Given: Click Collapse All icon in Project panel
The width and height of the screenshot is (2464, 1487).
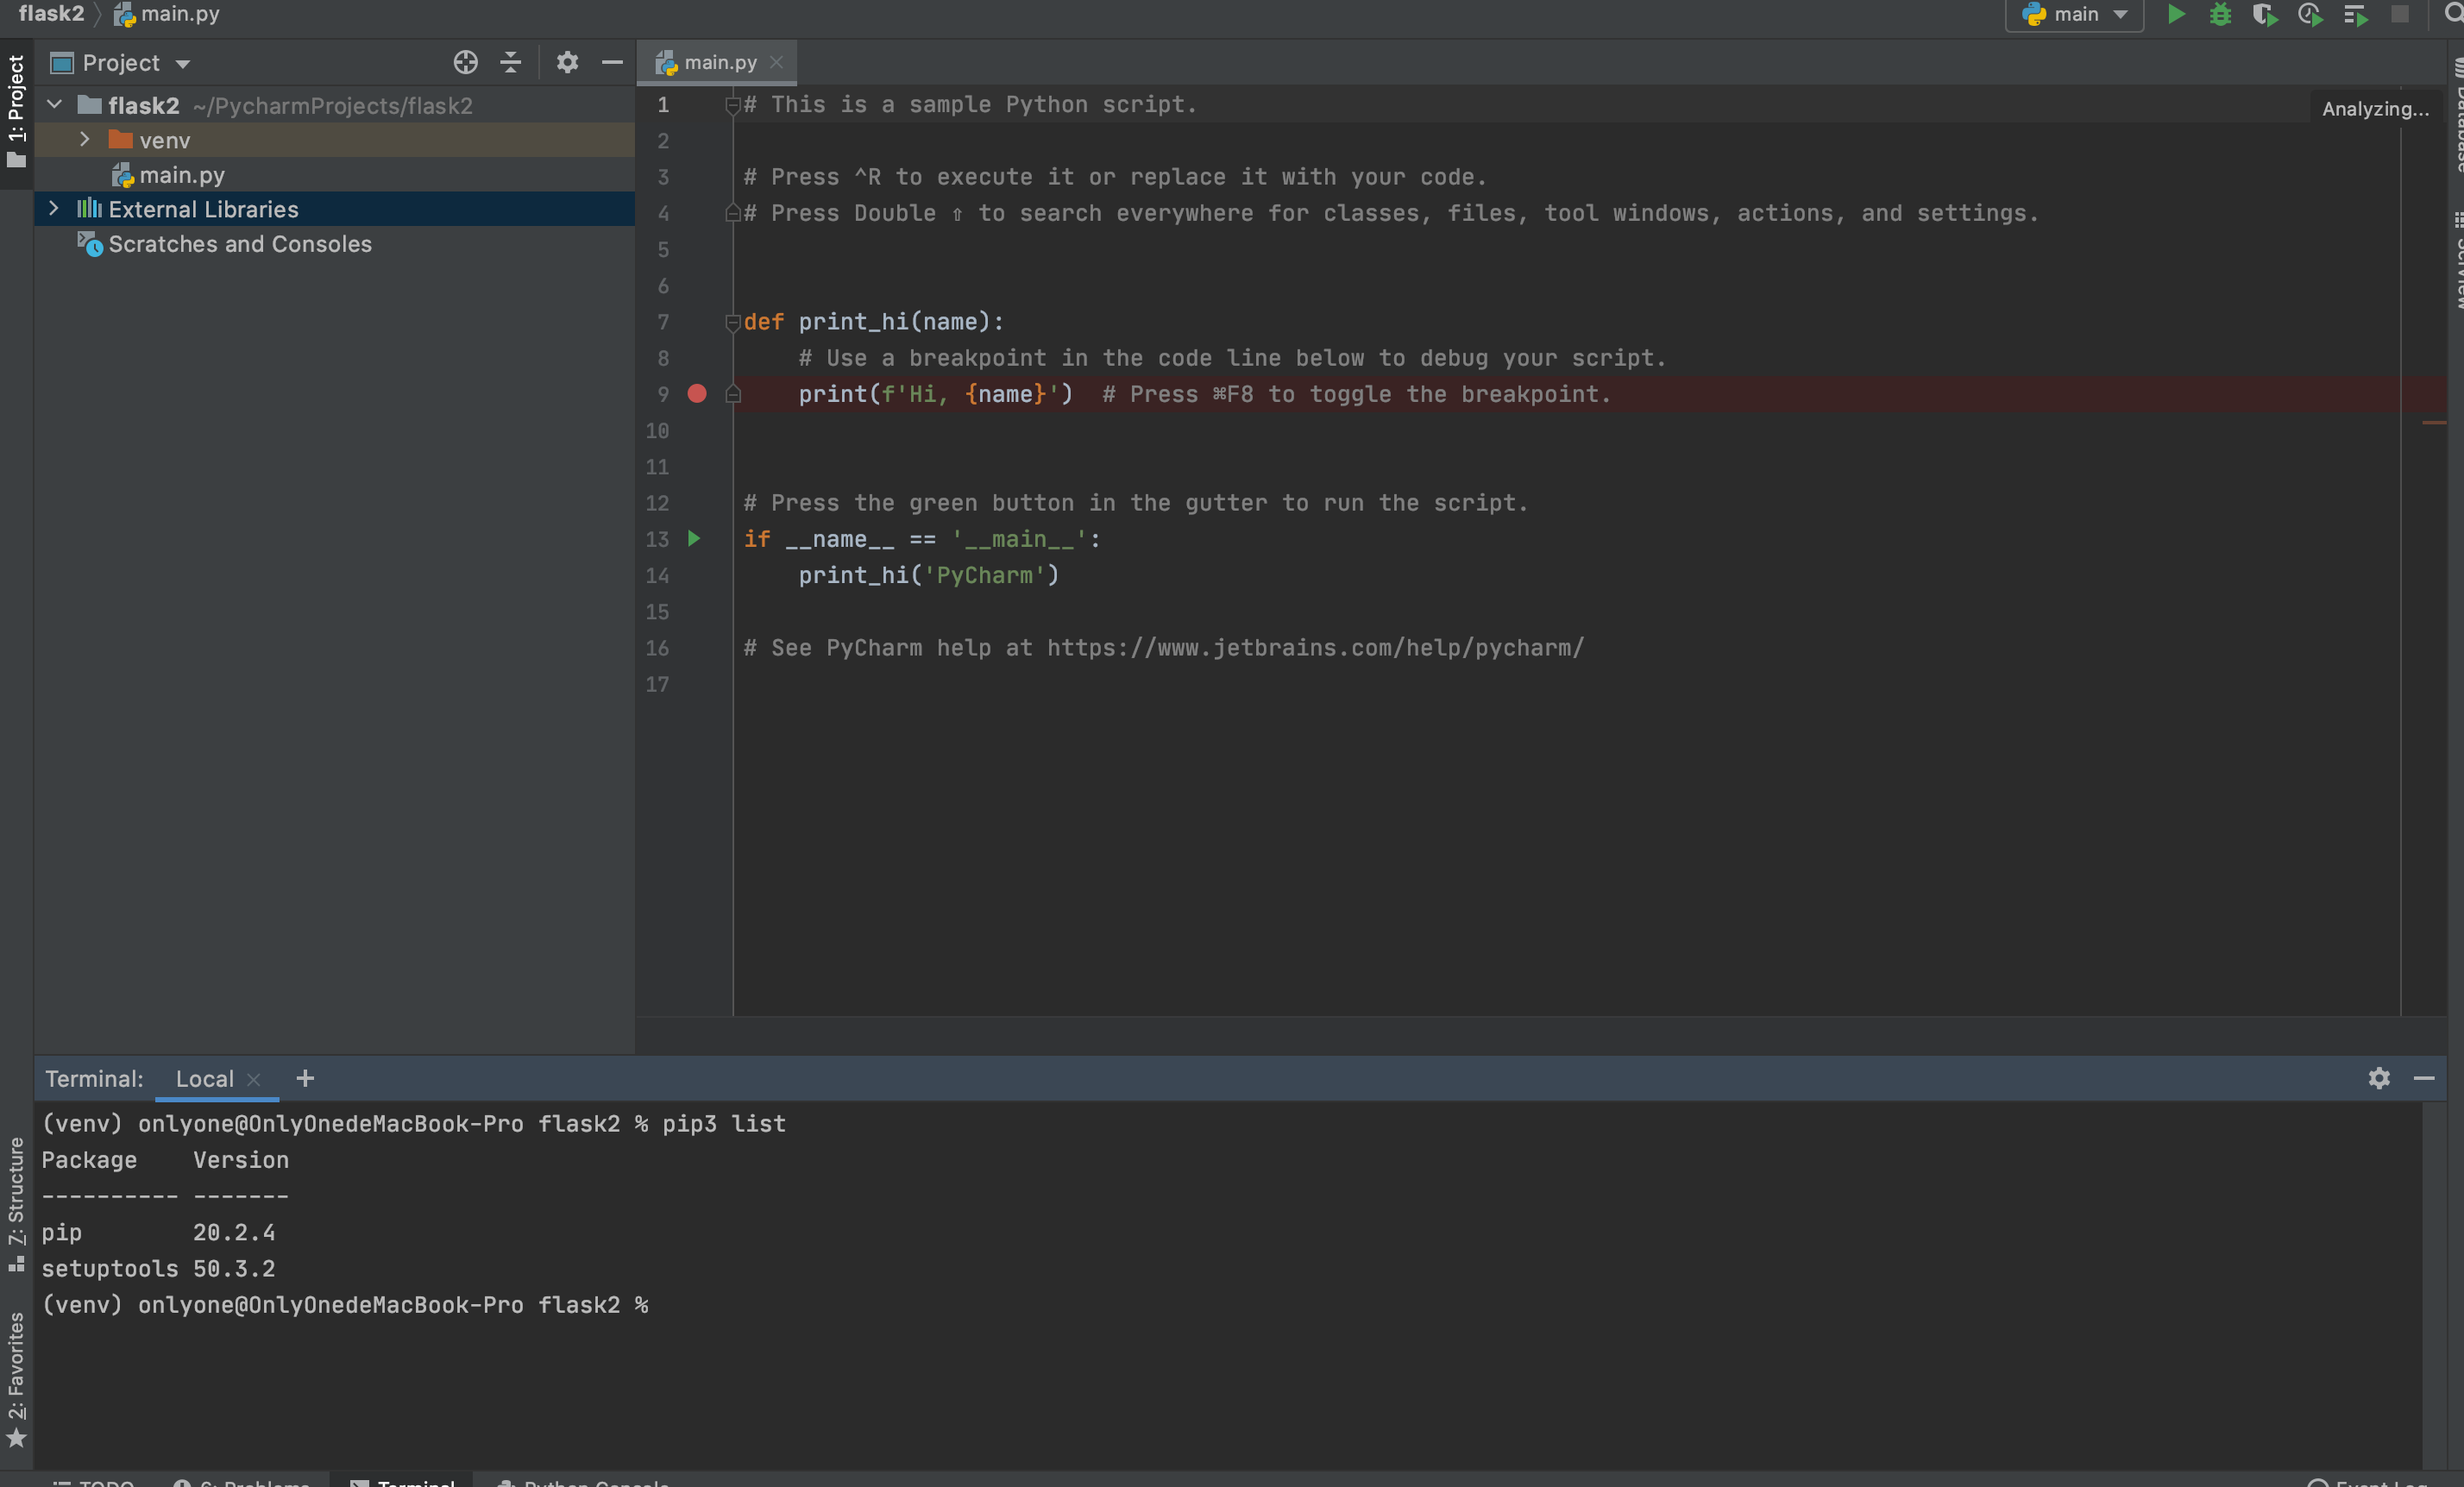Looking at the screenshot, I should tap(510, 62).
